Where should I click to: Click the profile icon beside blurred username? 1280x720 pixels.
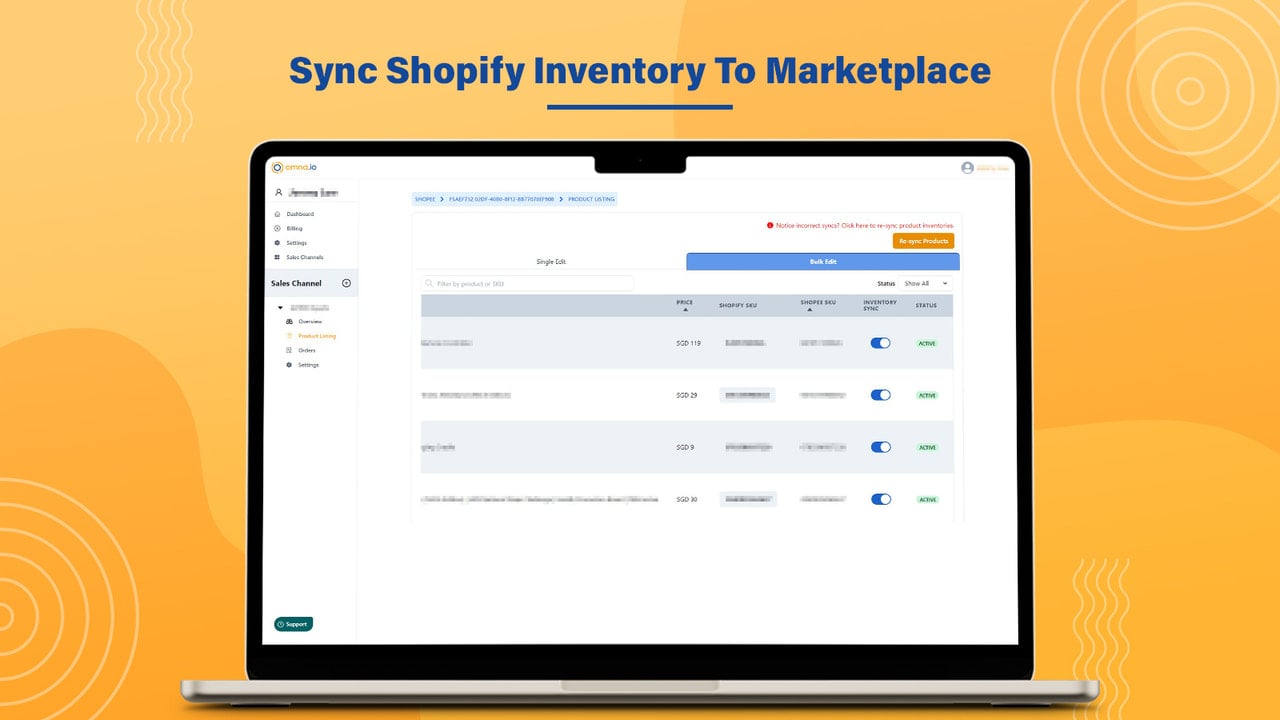coord(278,192)
